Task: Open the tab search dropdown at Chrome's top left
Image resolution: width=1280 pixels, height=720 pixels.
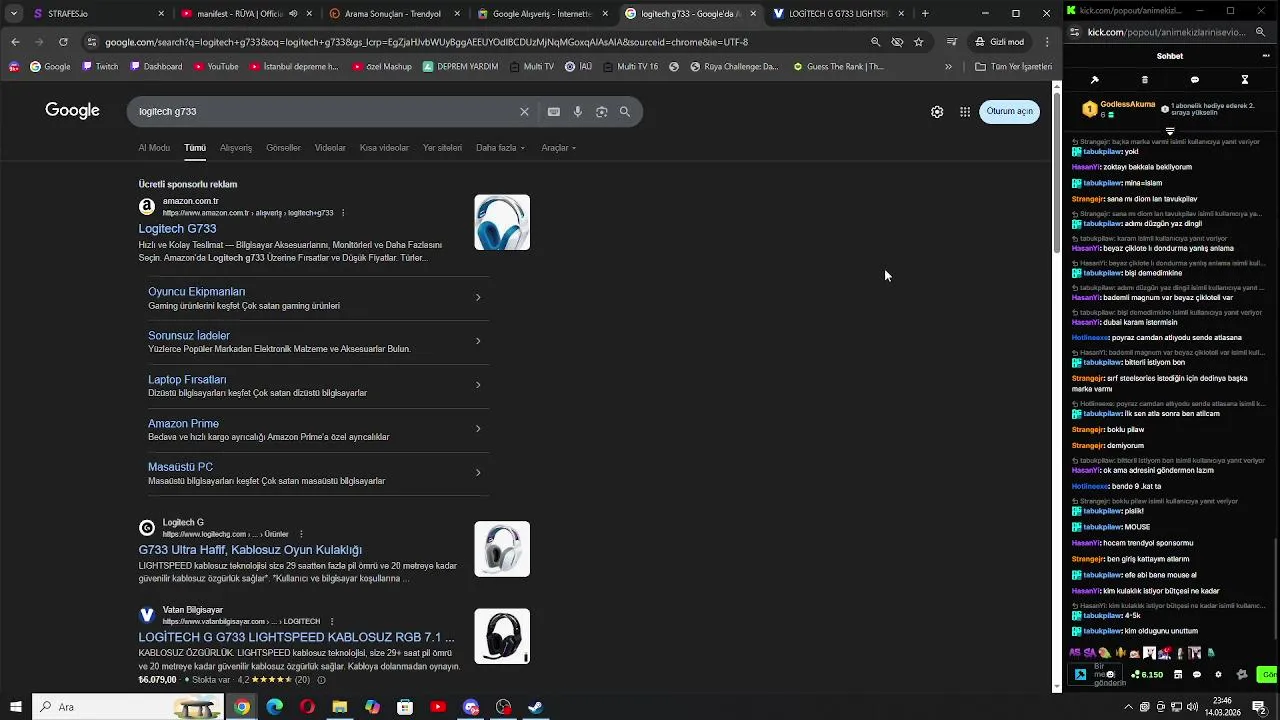Action: tap(14, 14)
